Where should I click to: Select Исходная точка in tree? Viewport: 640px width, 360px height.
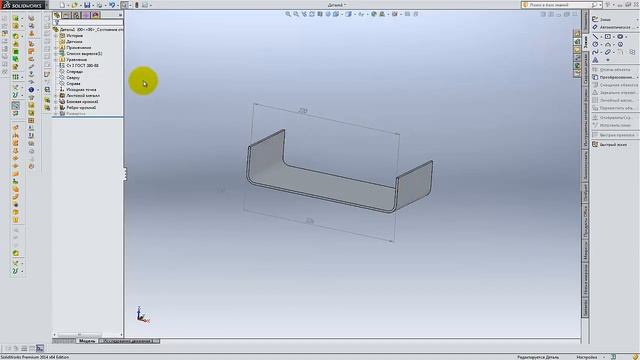pos(81,89)
